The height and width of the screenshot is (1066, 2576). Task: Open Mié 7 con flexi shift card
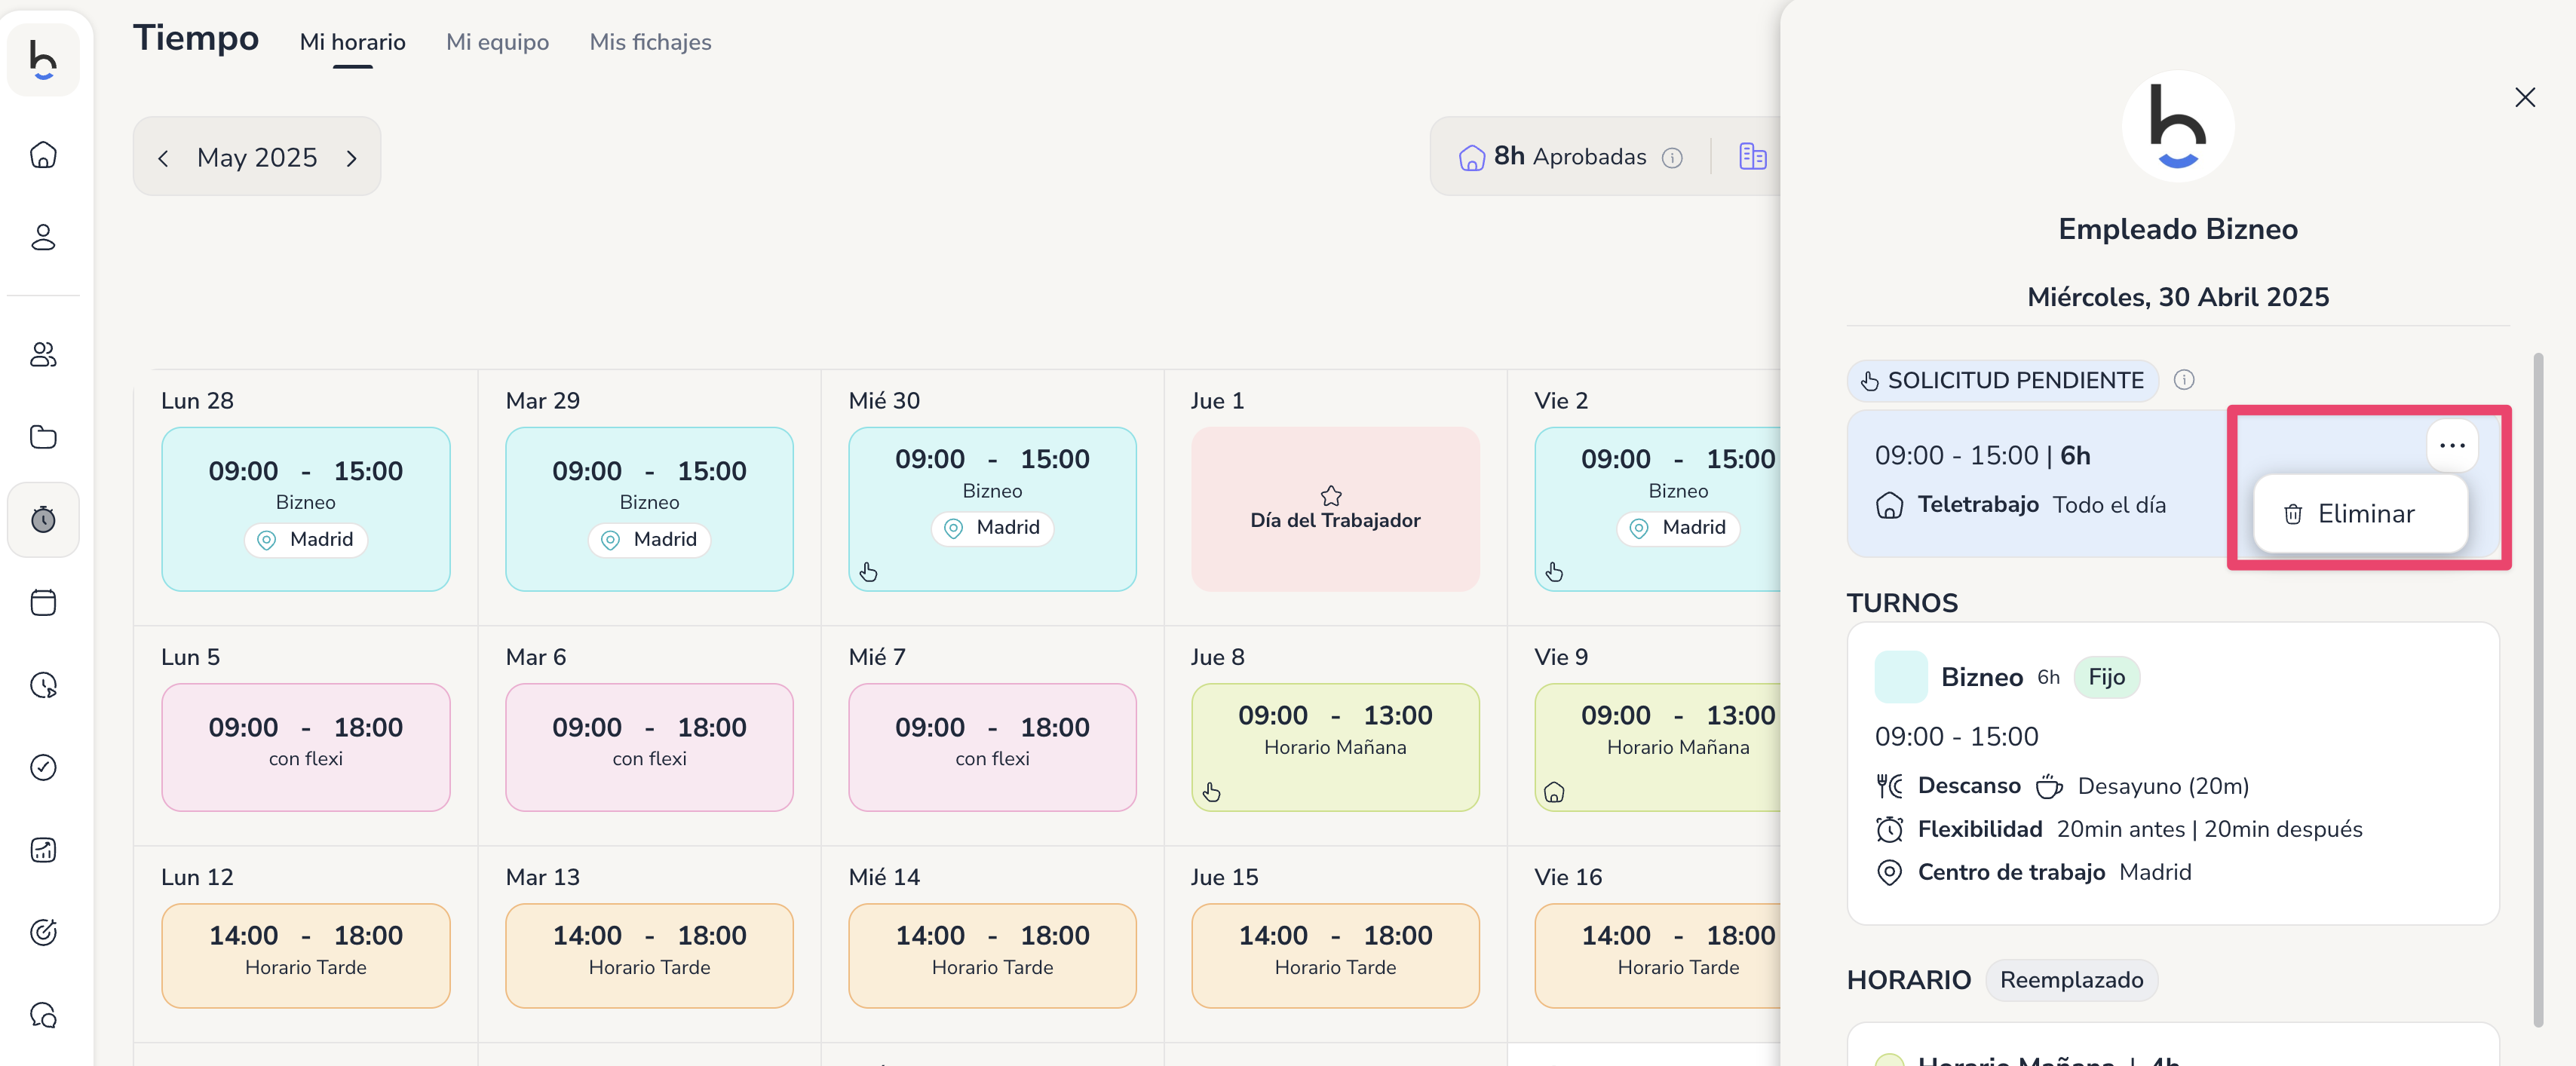(992, 747)
